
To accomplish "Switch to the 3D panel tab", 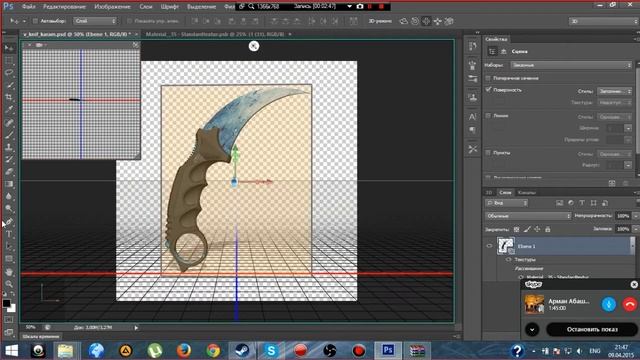I will [x=489, y=192].
